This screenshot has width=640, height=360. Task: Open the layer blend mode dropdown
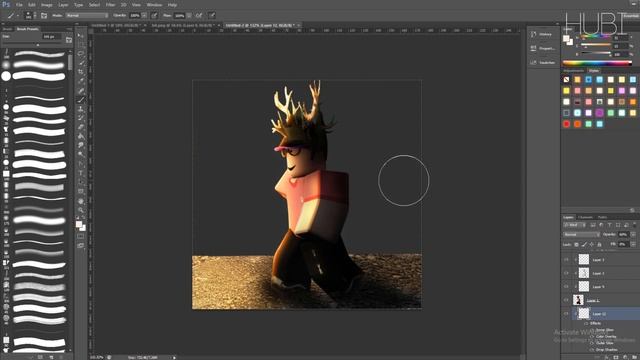[581, 235]
